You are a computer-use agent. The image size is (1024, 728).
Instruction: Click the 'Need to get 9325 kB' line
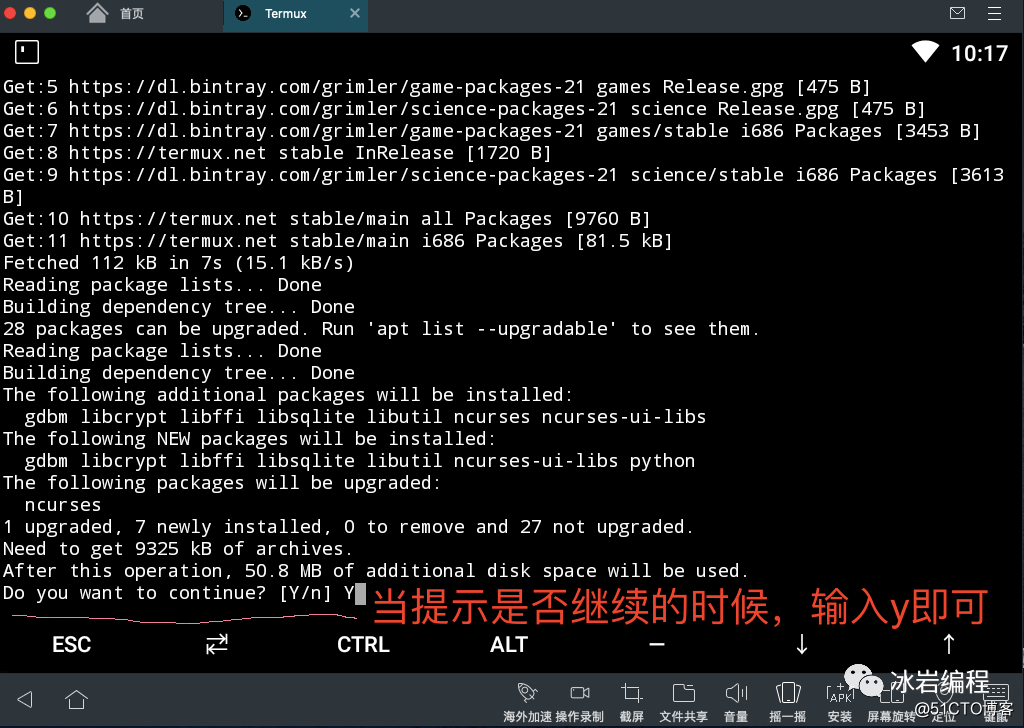178,549
